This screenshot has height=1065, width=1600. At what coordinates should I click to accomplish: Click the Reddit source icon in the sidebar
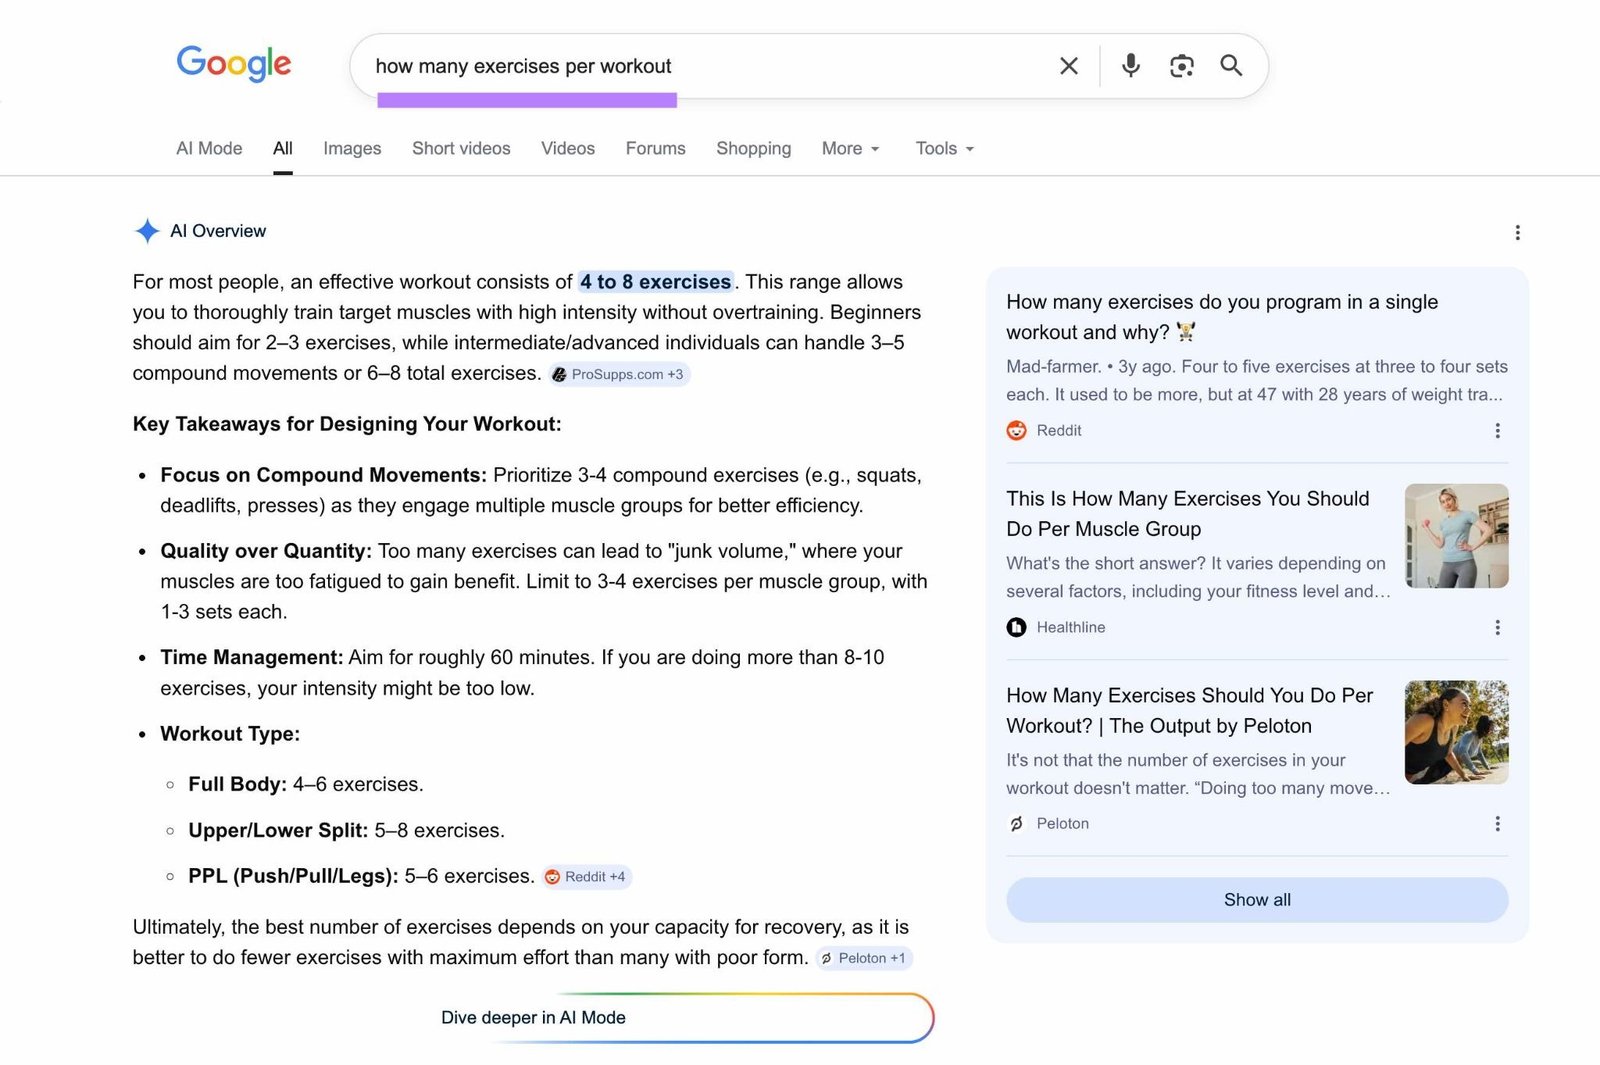(1017, 431)
